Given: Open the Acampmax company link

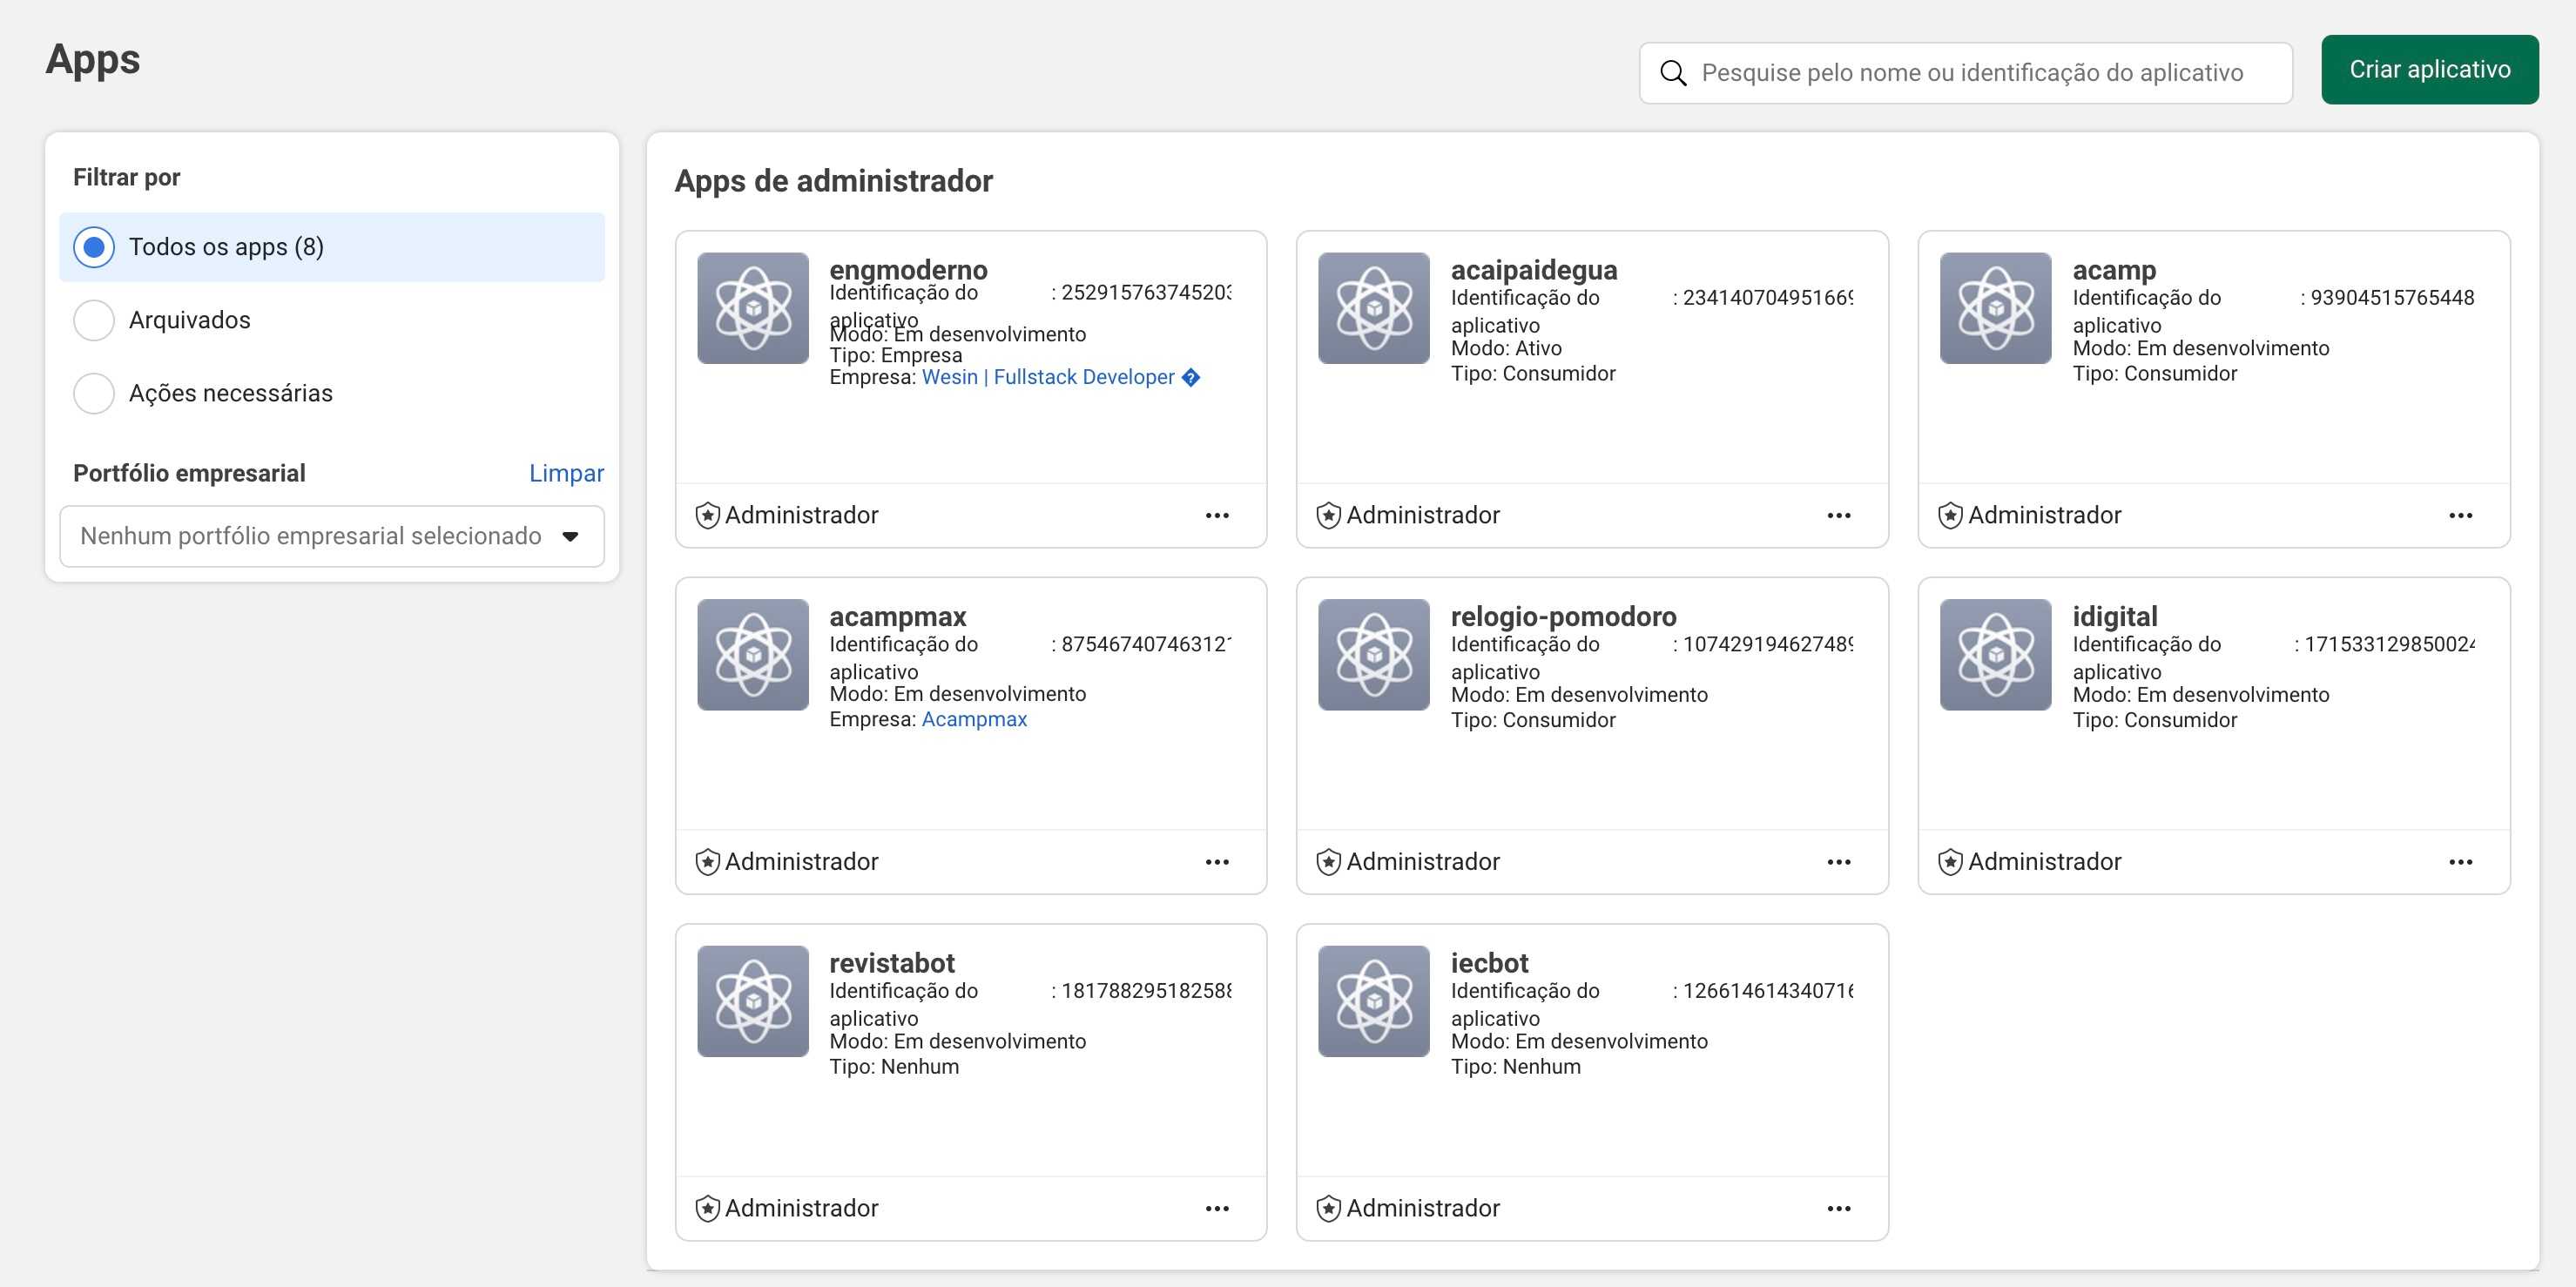Looking at the screenshot, I should pos(974,719).
